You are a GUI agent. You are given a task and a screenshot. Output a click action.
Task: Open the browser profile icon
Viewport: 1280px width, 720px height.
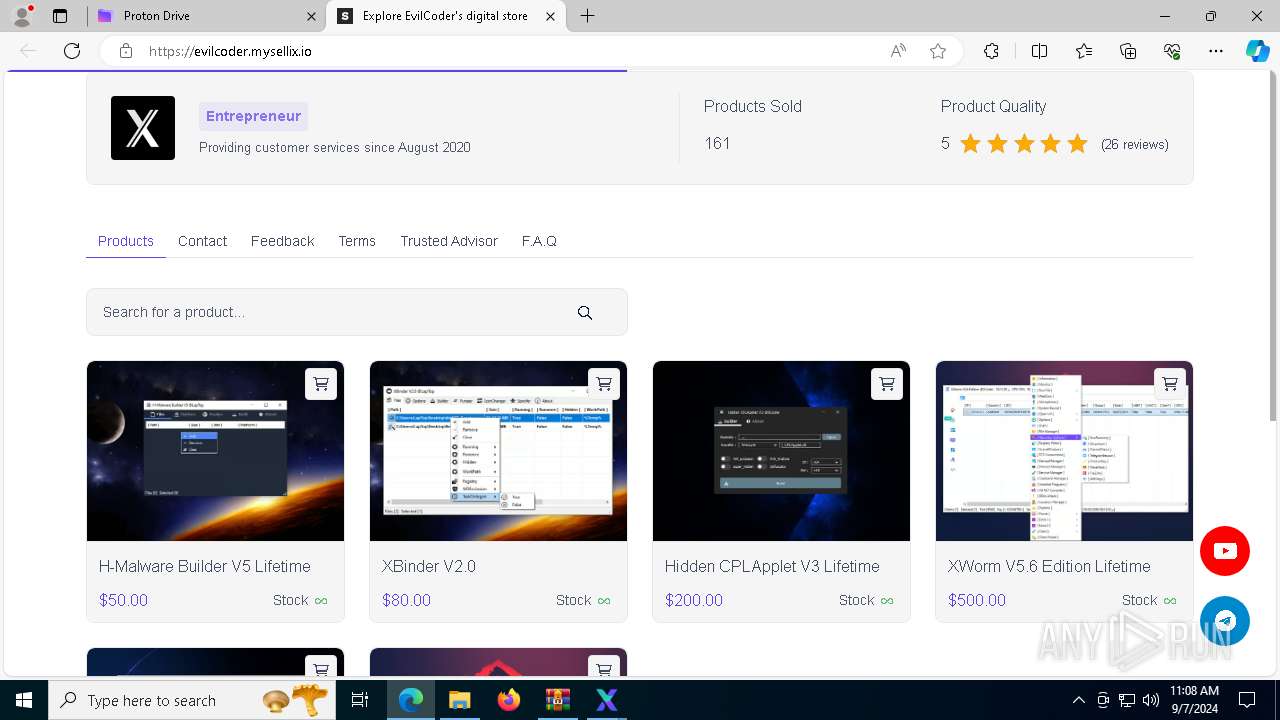tap(22, 16)
